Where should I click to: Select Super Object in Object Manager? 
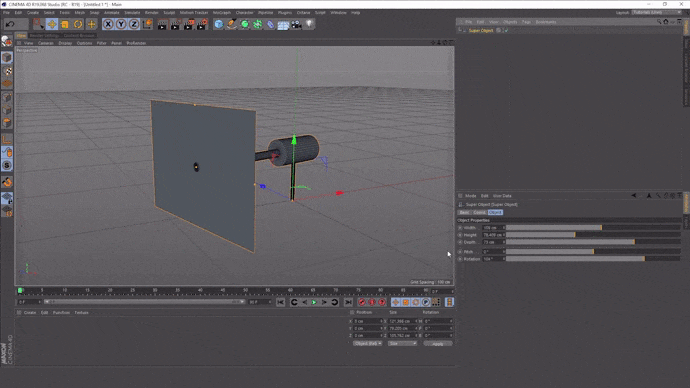tap(481, 31)
